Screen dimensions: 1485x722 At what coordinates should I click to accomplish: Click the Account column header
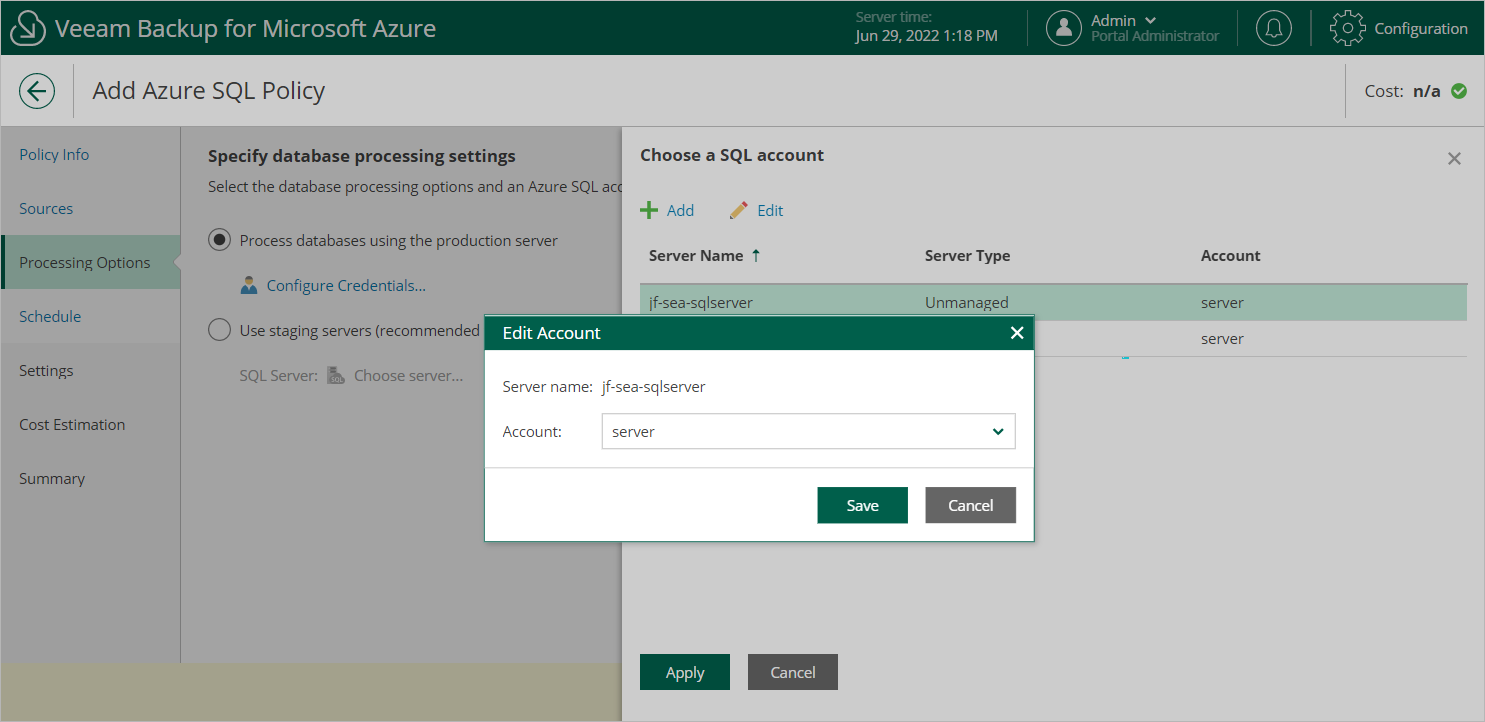1230,256
